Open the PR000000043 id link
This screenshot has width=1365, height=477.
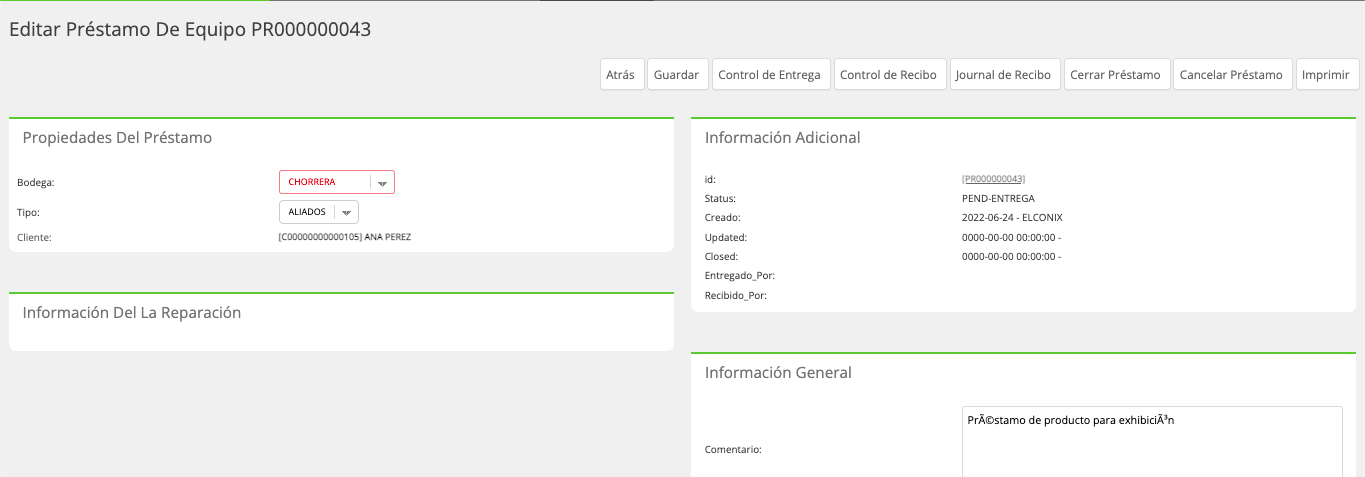(993, 179)
